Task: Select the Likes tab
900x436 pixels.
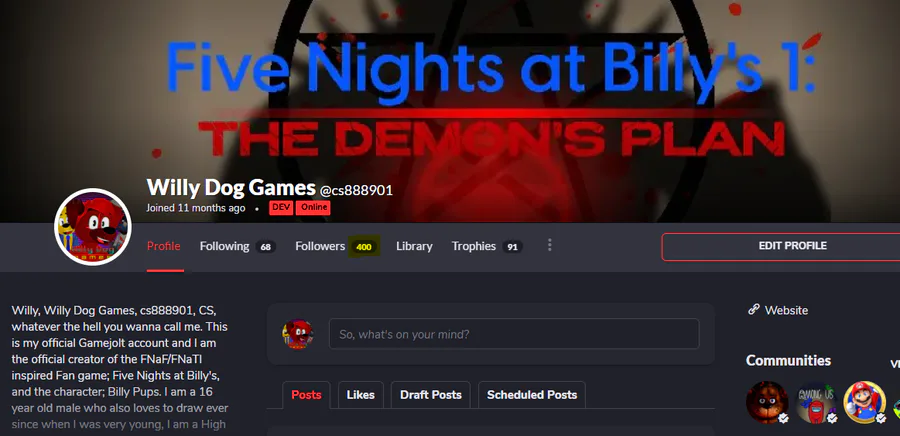Action: 360,395
